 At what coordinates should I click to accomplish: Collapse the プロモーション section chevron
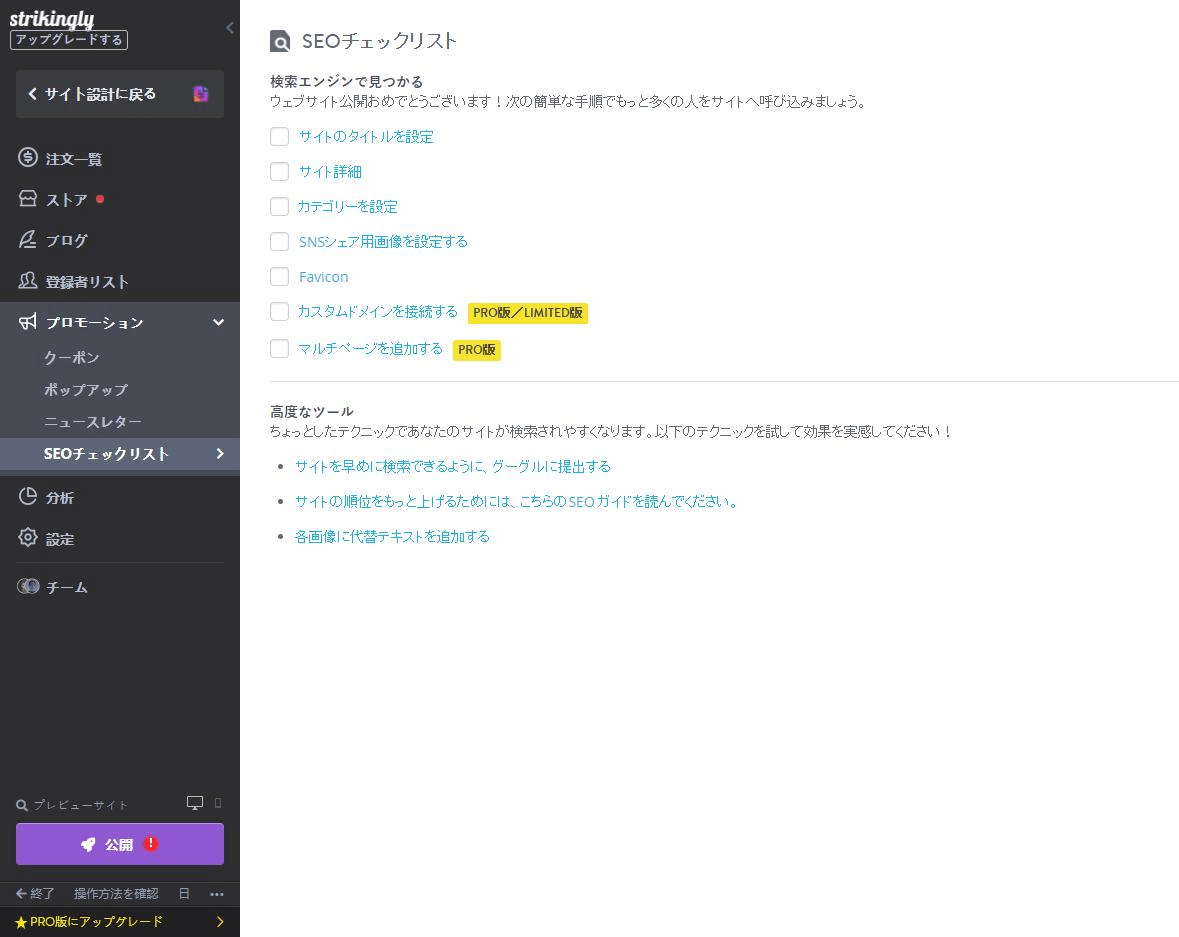coord(217,322)
